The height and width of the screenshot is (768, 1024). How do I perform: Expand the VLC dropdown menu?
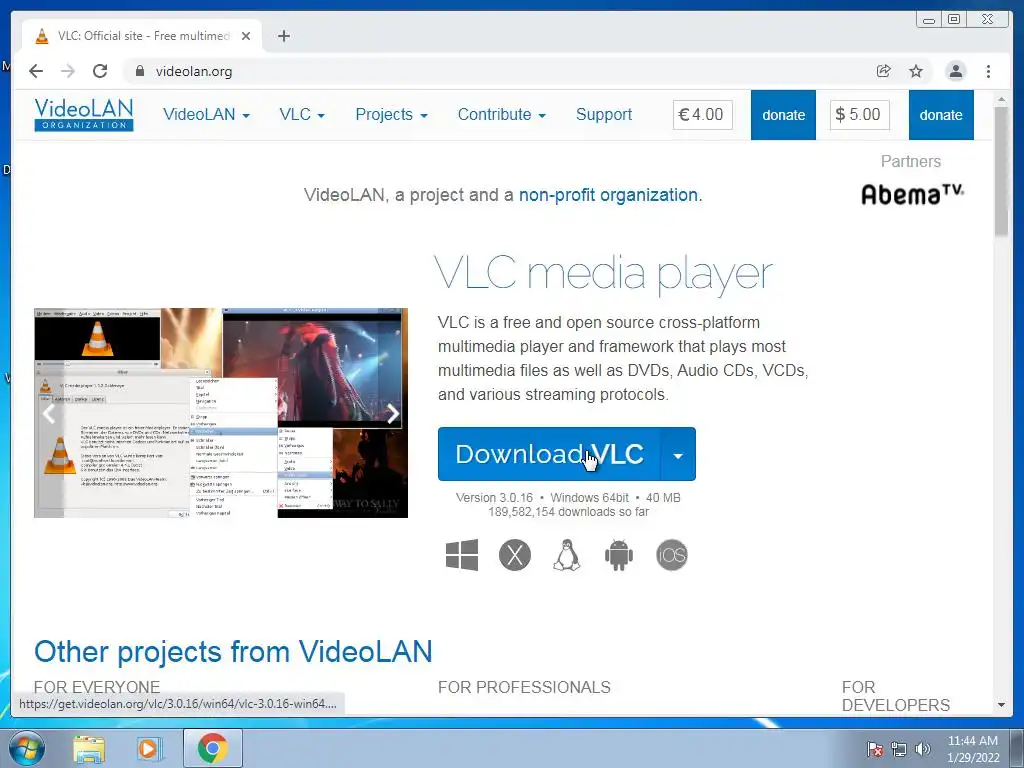302,114
